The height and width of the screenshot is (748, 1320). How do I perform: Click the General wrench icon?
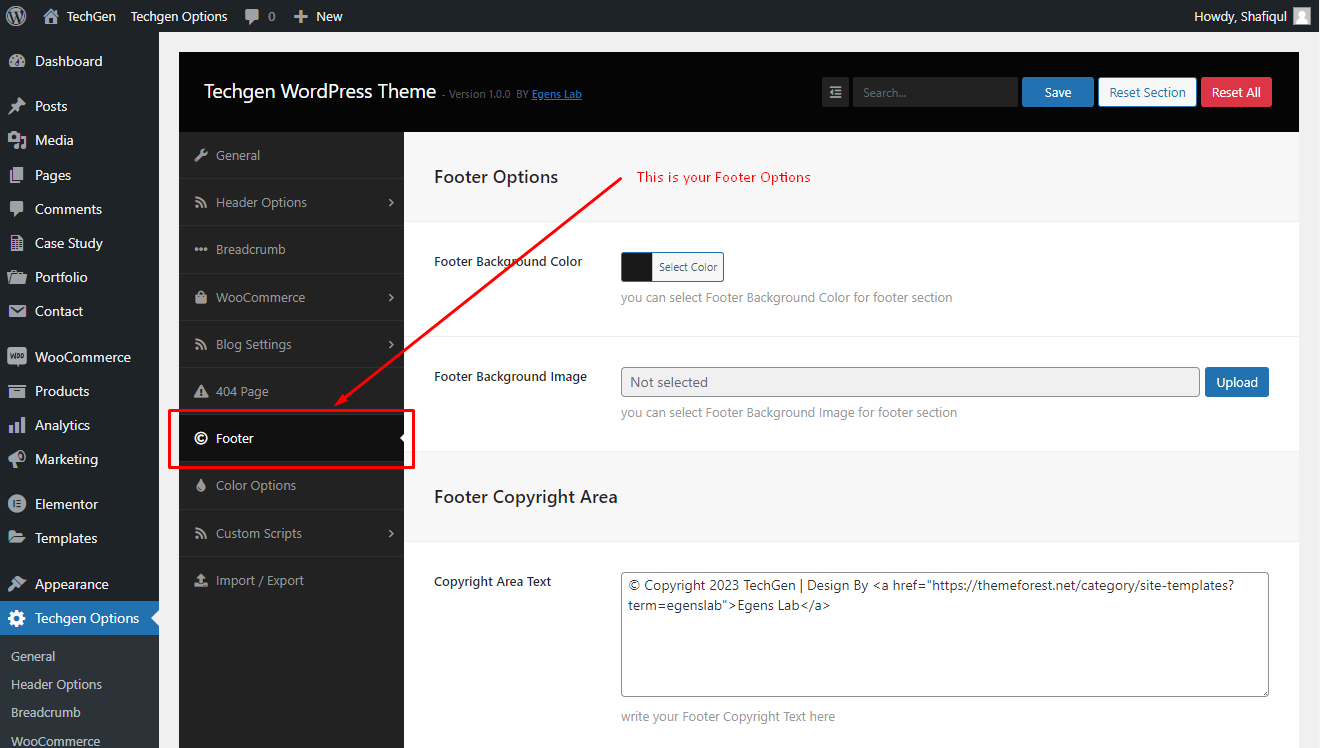point(200,155)
